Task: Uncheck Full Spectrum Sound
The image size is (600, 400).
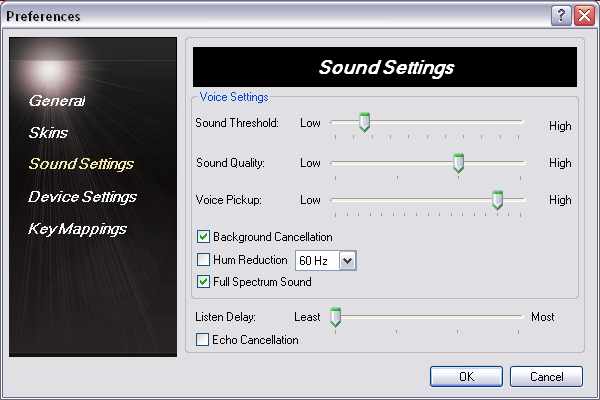Action: 204,282
